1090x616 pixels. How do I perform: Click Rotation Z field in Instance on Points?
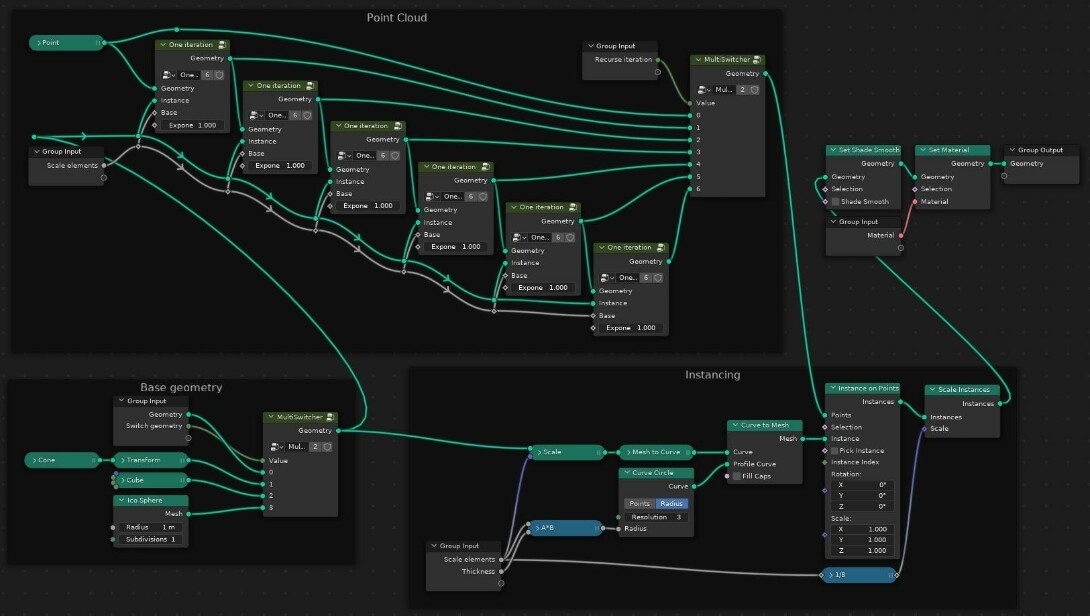click(x=861, y=507)
